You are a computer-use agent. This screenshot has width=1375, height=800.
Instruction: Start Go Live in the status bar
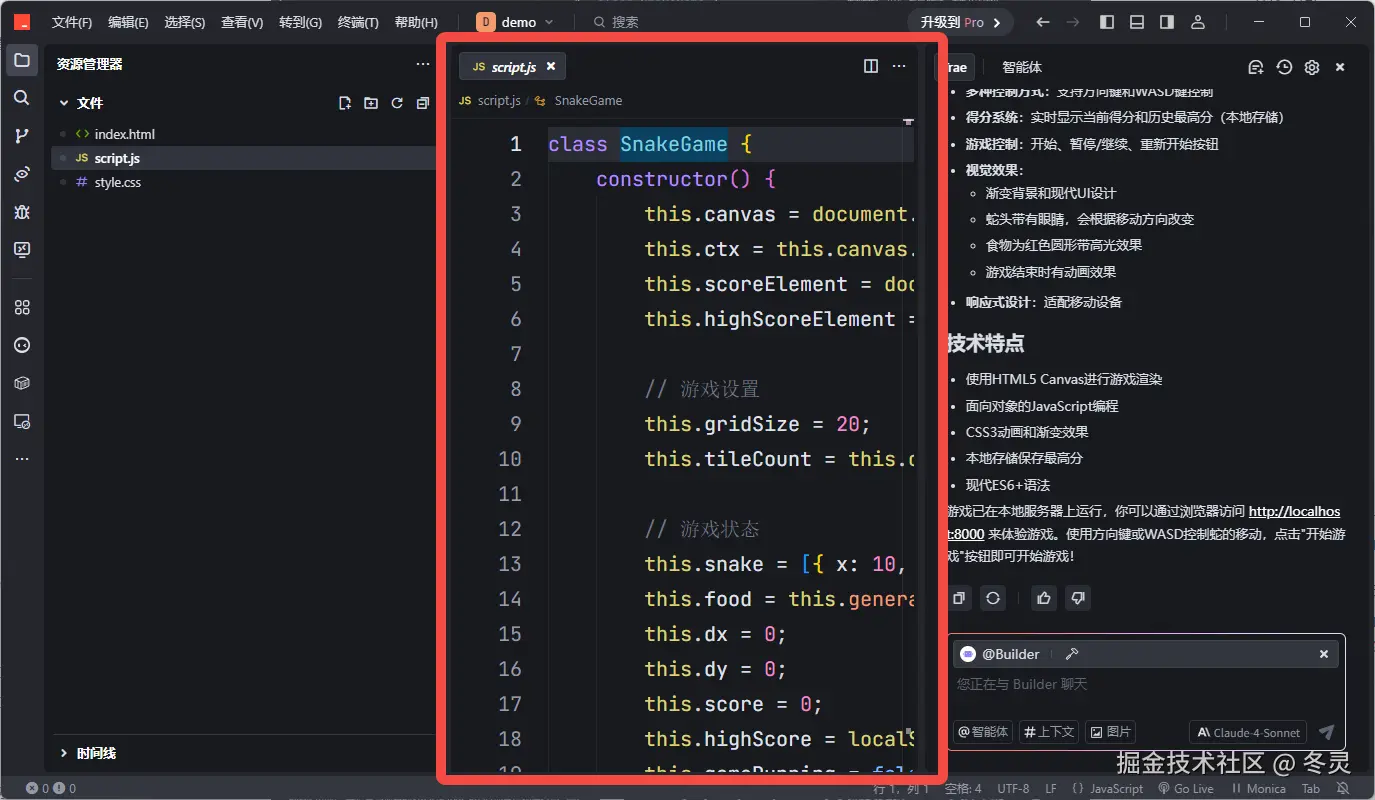pos(1186,789)
